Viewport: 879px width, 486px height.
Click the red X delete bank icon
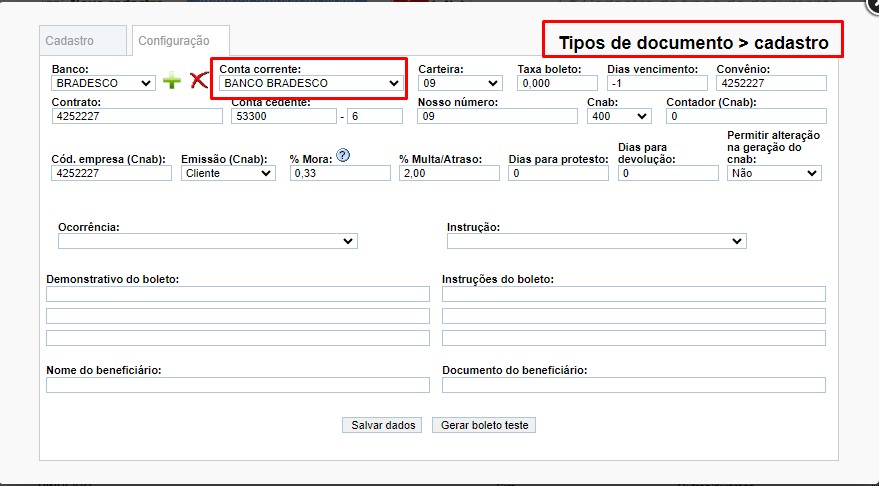coord(198,80)
